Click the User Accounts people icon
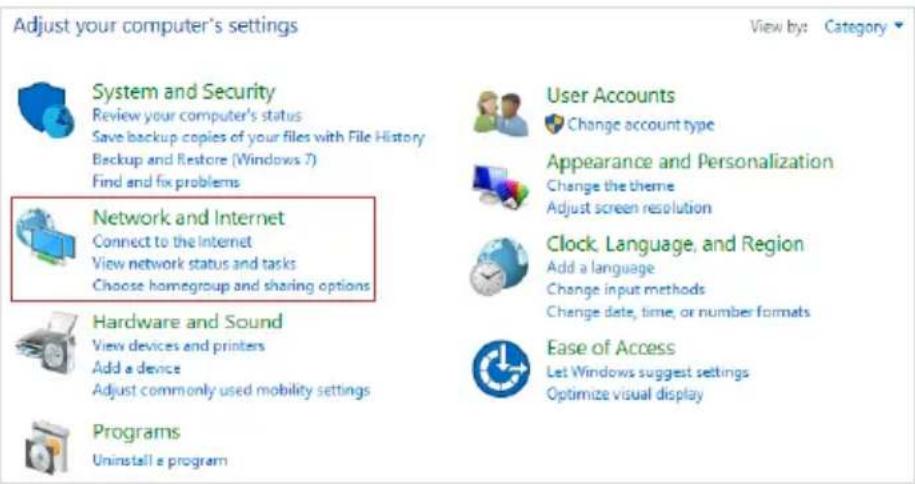Screen dimensions: 915x484 pos(501,114)
